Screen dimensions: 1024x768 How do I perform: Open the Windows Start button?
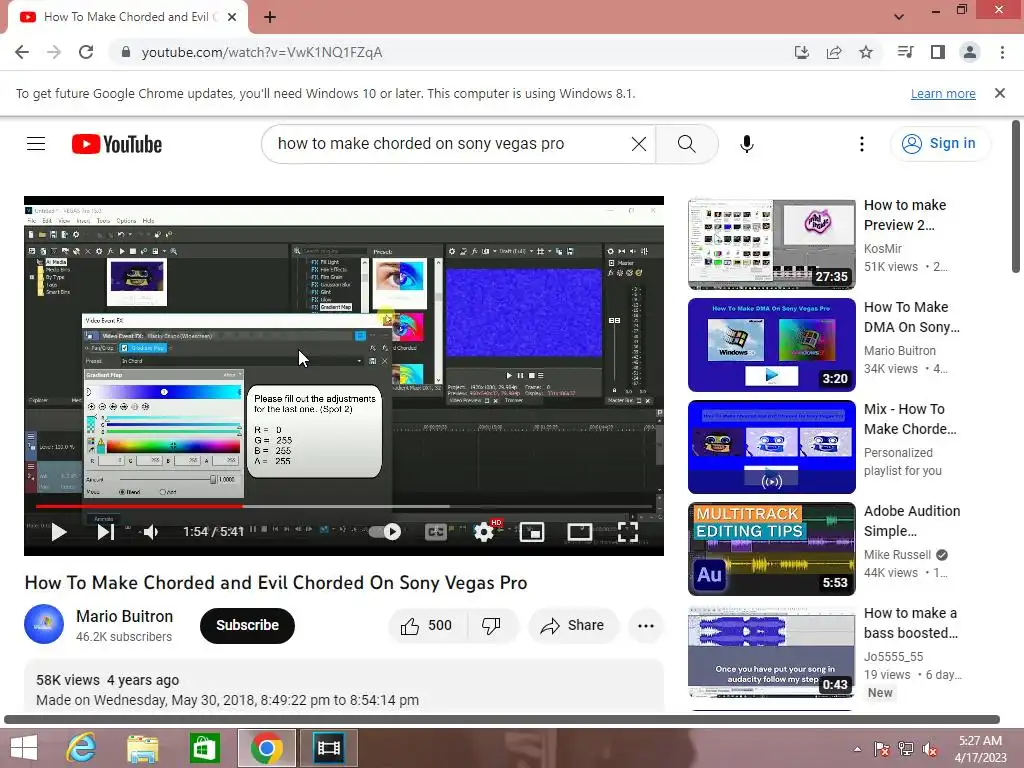pyautogui.click(x=24, y=748)
